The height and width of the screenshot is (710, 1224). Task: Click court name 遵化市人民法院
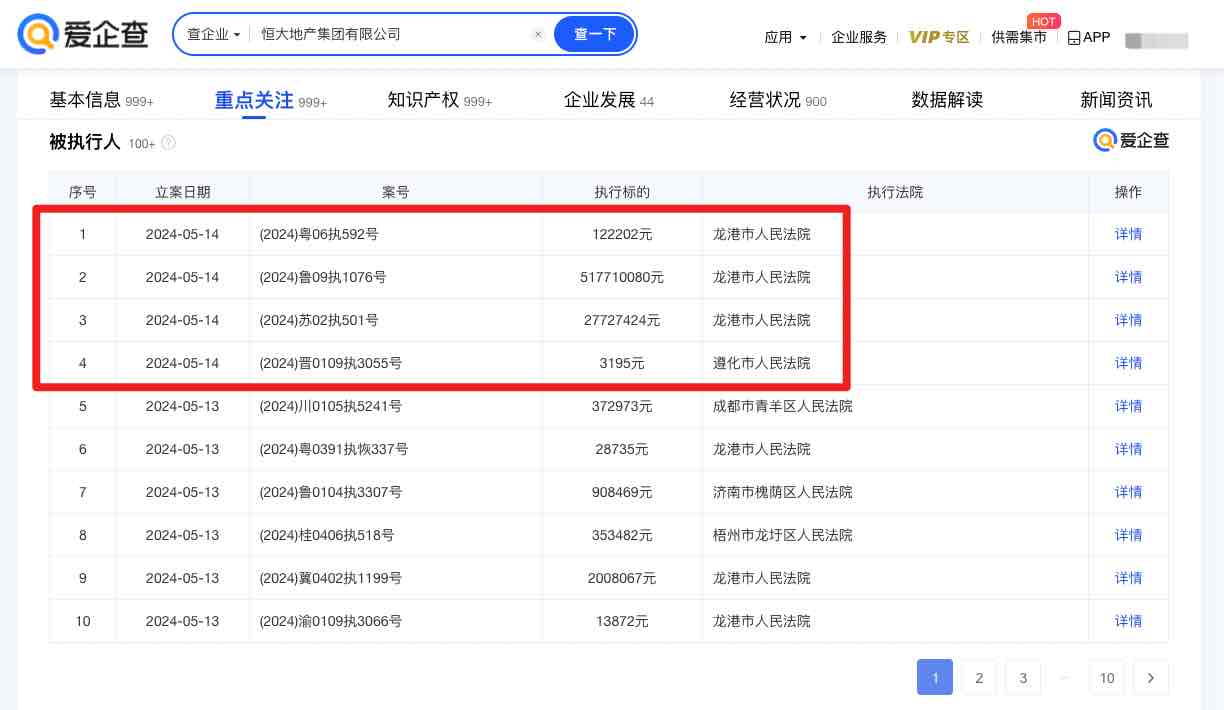coord(762,363)
